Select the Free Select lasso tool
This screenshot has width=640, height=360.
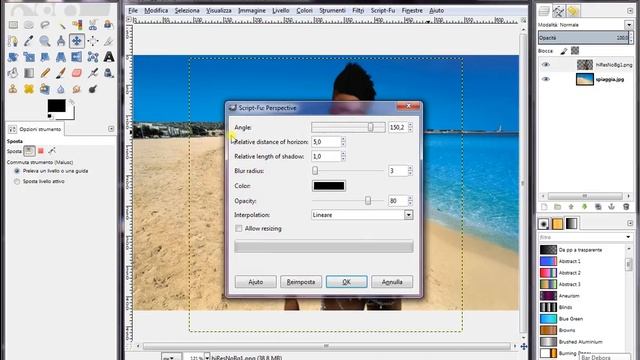45,25
